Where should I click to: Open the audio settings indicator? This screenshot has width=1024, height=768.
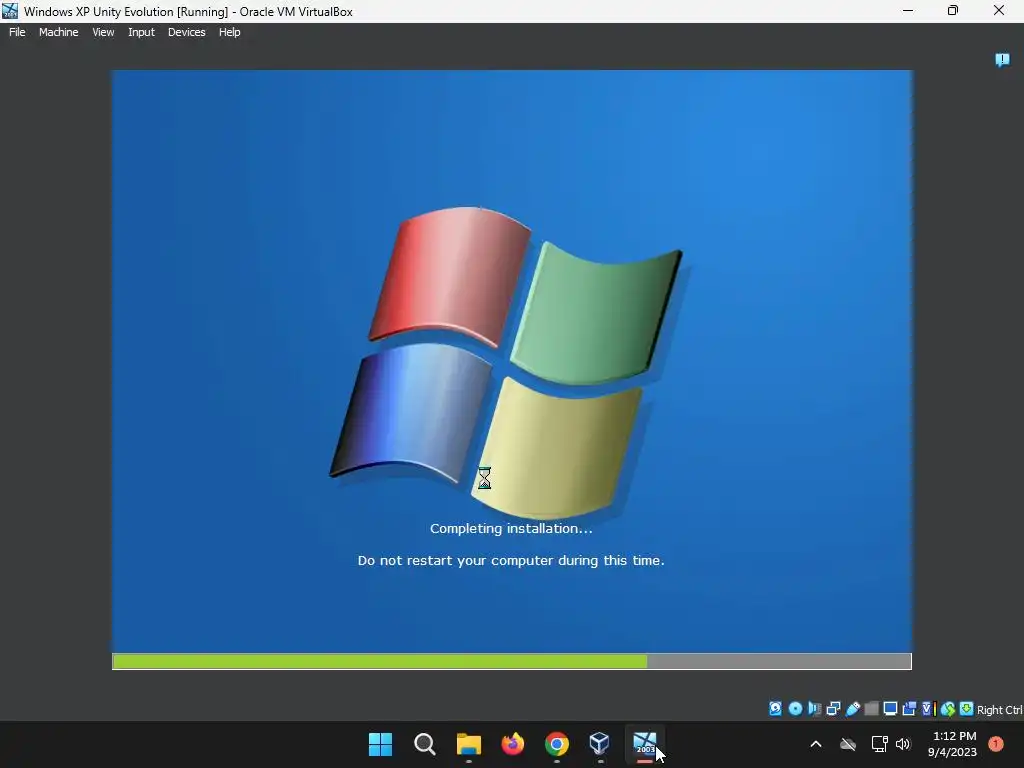click(814, 709)
